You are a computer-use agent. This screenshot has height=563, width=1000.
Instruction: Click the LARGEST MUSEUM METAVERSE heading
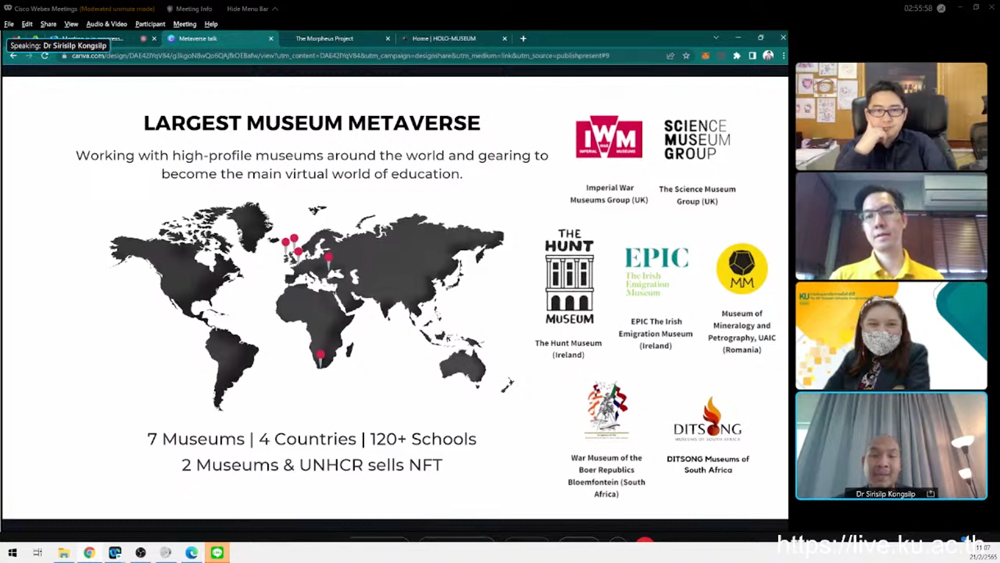(x=311, y=123)
